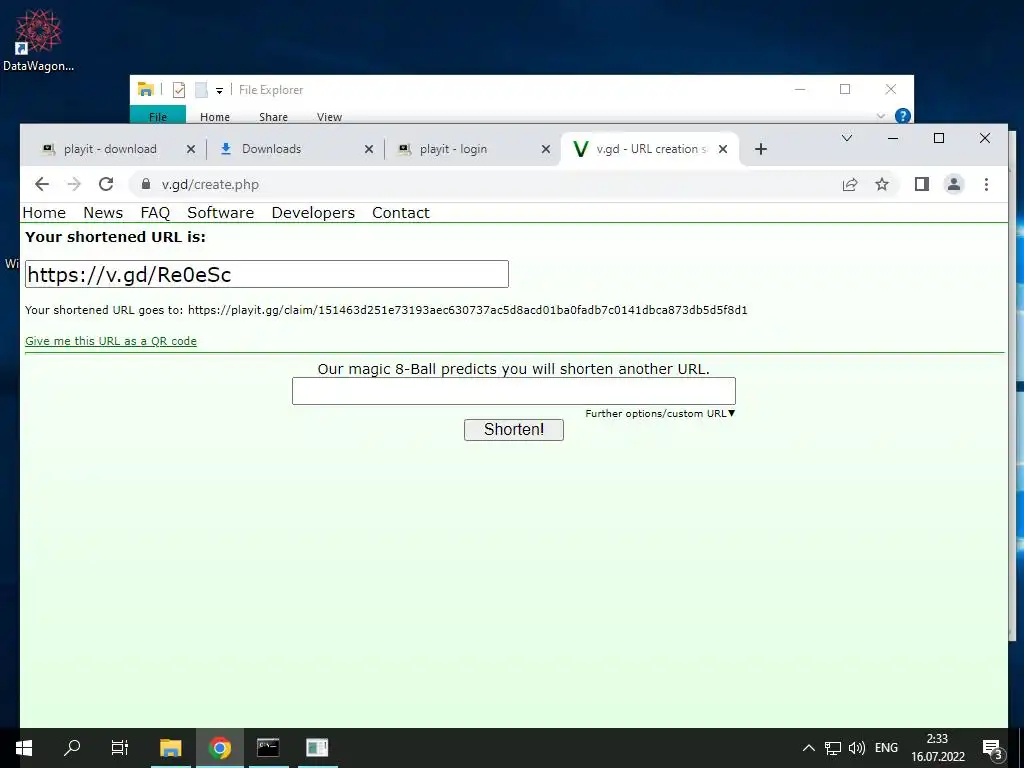Open the Developers link
The width and height of the screenshot is (1024, 768).
(x=313, y=213)
